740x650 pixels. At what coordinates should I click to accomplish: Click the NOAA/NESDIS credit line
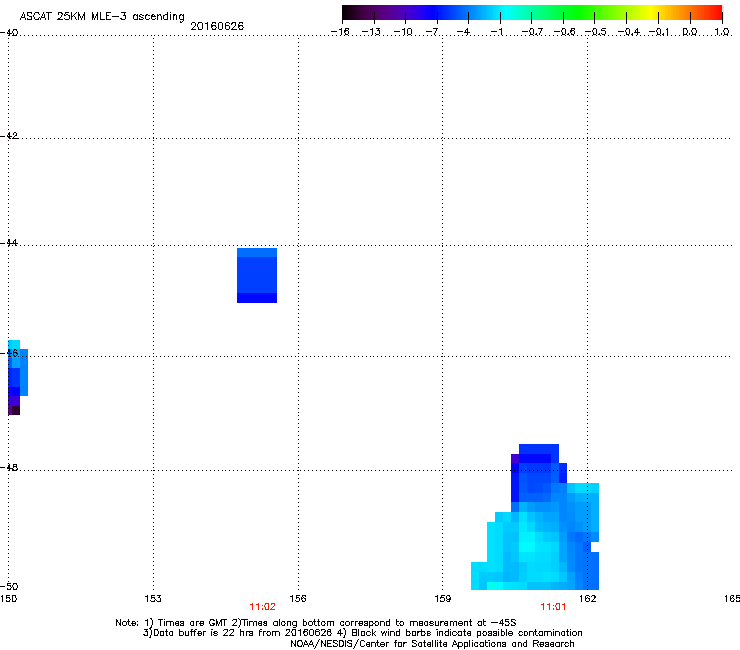click(x=432, y=644)
